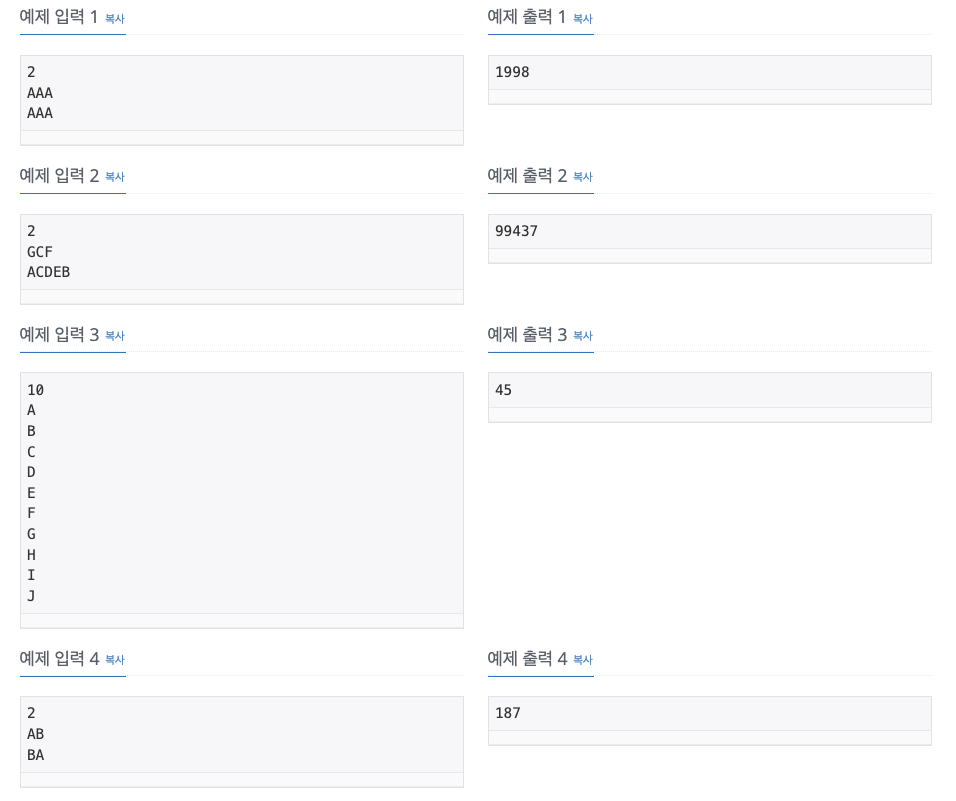
Task: Copy example output 2 (복사)
Action: 583,177
